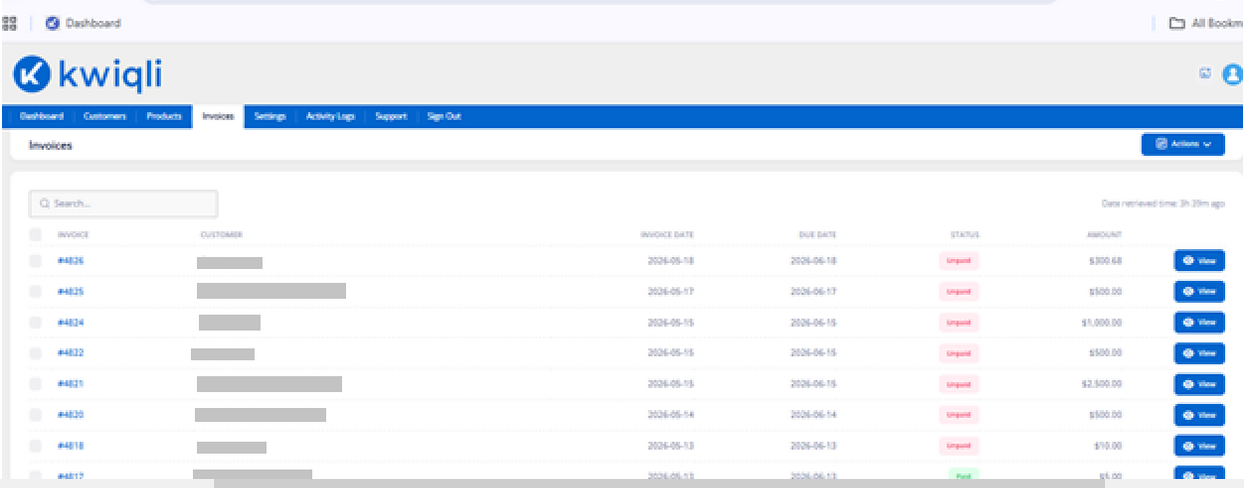This screenshot has width=1244, height=488.
Task: Open the user profile avatar icon
Action: [1233, 73]
